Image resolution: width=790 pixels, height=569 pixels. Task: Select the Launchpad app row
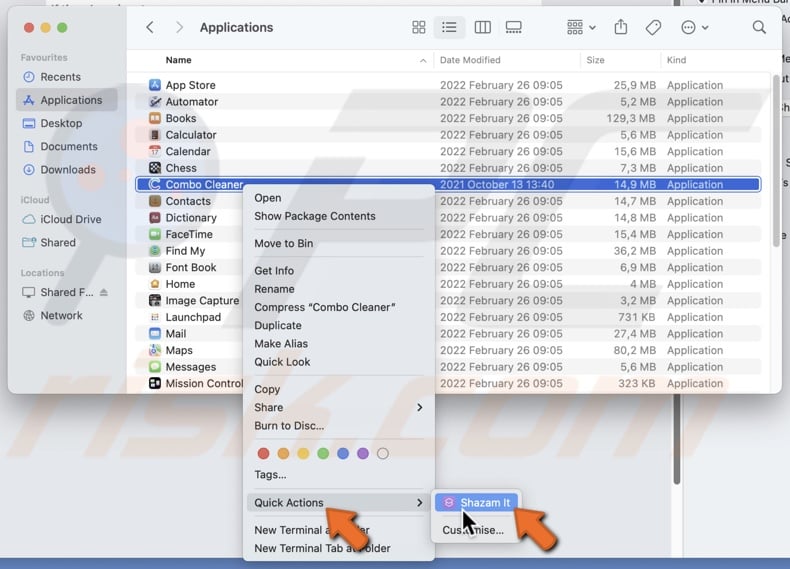[448, 317]
